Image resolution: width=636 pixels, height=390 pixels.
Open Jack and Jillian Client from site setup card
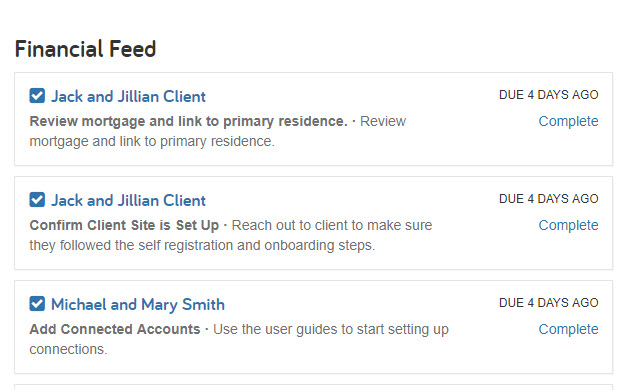tap(128, 200)
